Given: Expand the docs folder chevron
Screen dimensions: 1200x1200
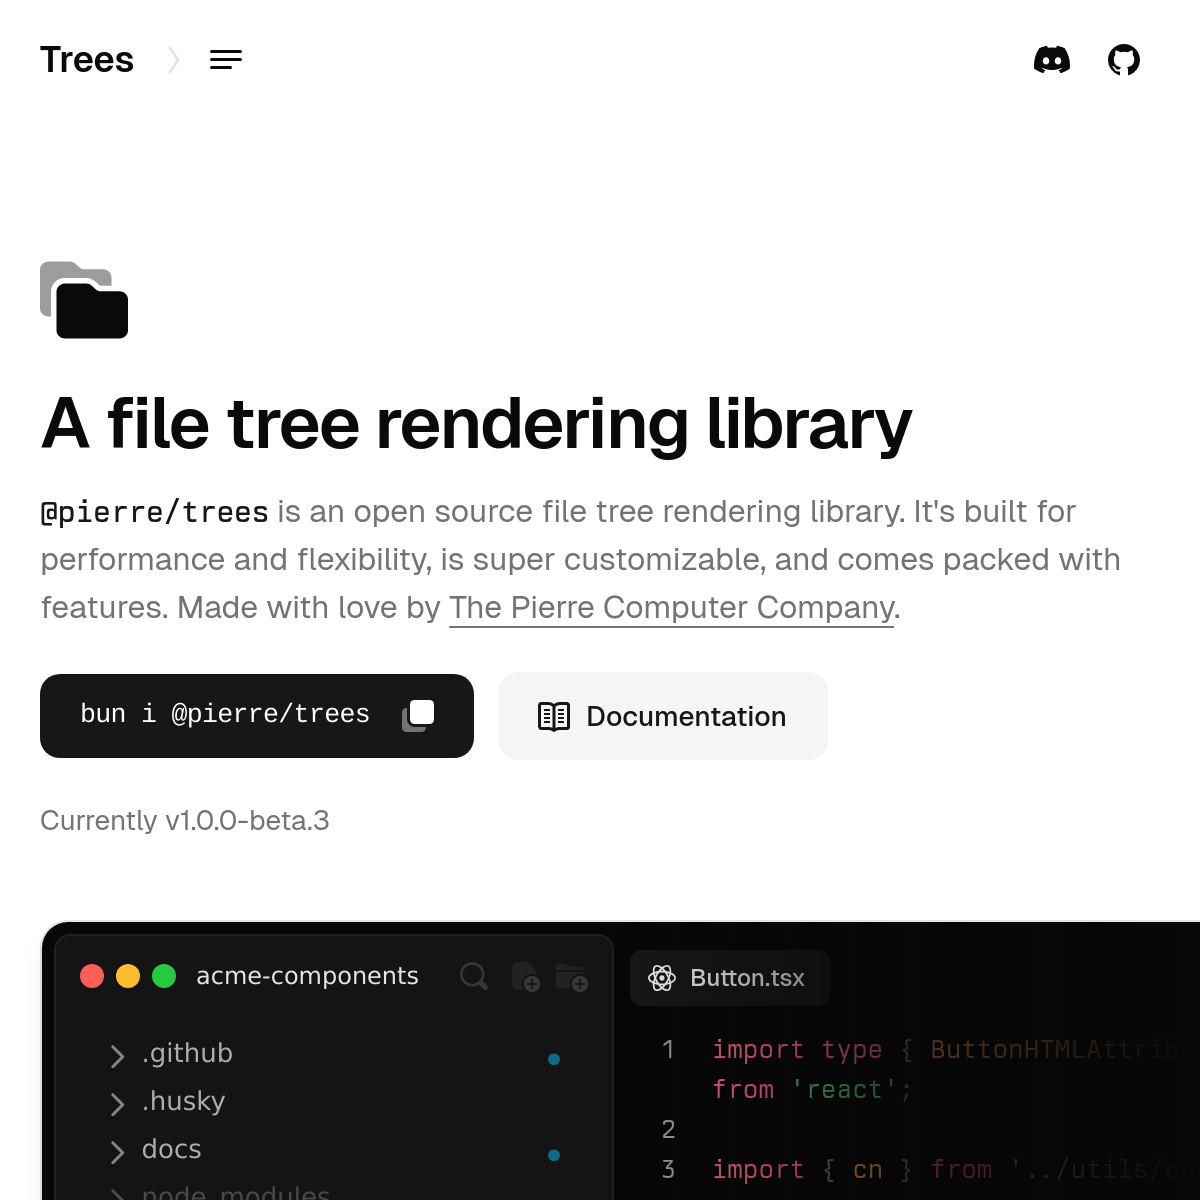Looking at the screenshot, I should point(117,1152).
